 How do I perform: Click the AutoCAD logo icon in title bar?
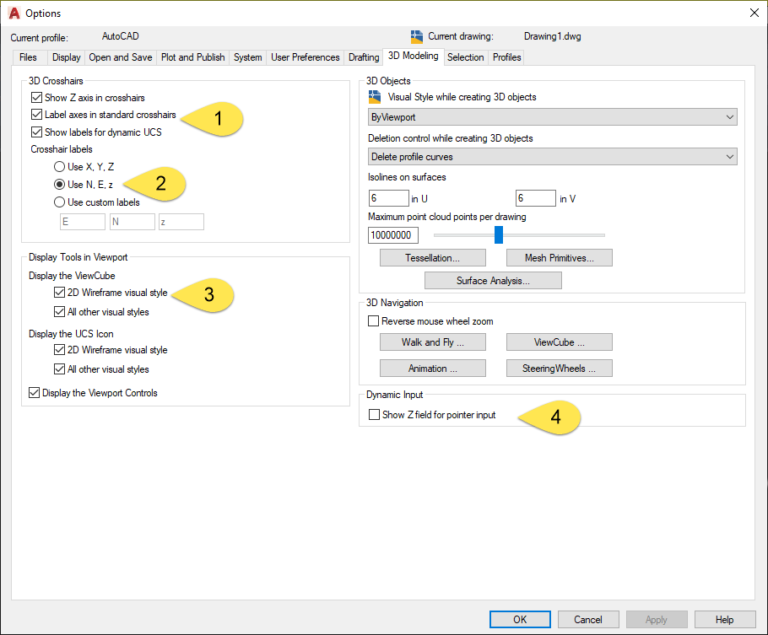14,13
